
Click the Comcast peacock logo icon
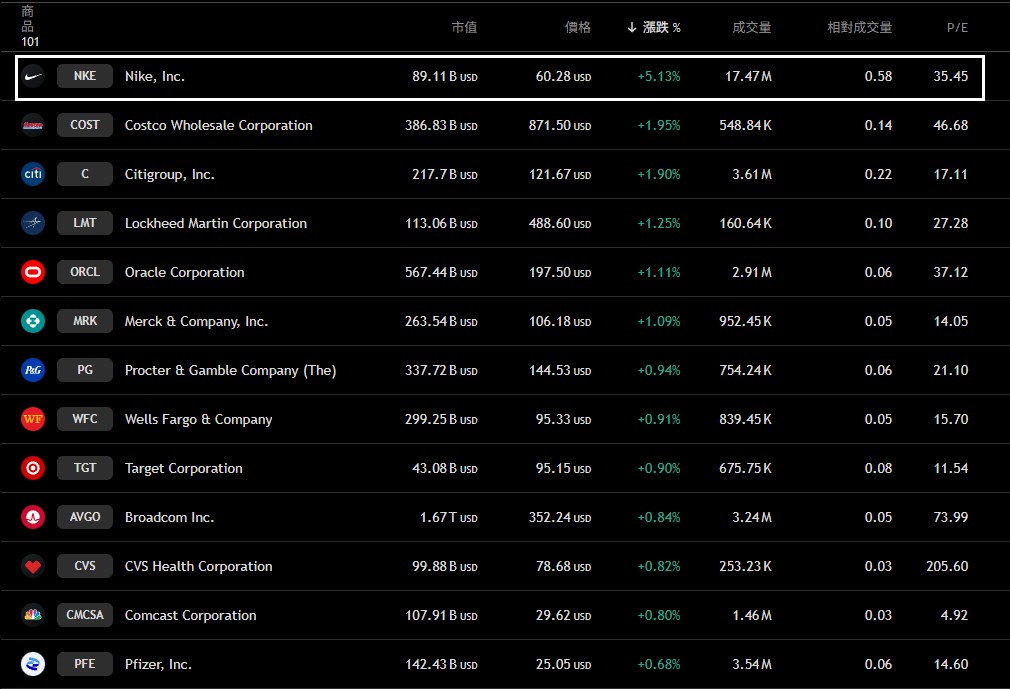tap(33, 615)
